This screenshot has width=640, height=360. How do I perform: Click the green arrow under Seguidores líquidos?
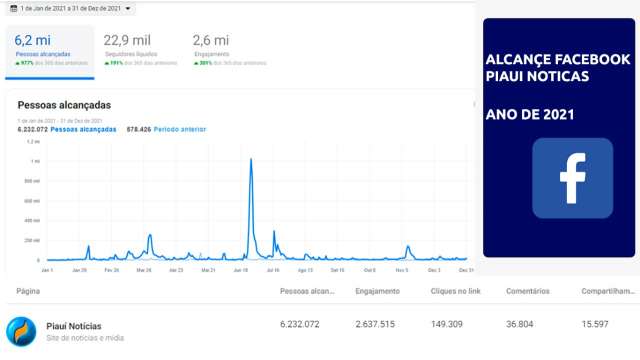tap(107, 63)
